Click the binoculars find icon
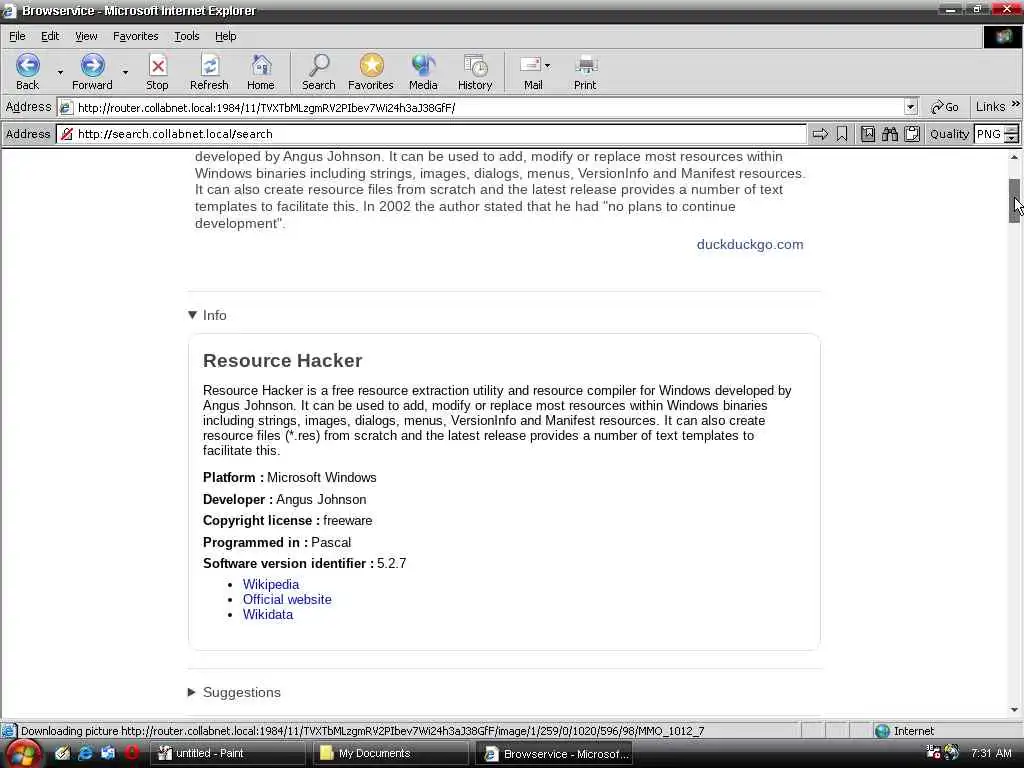This screenshot has width=1024, height=768. click(x=889, y=134)
